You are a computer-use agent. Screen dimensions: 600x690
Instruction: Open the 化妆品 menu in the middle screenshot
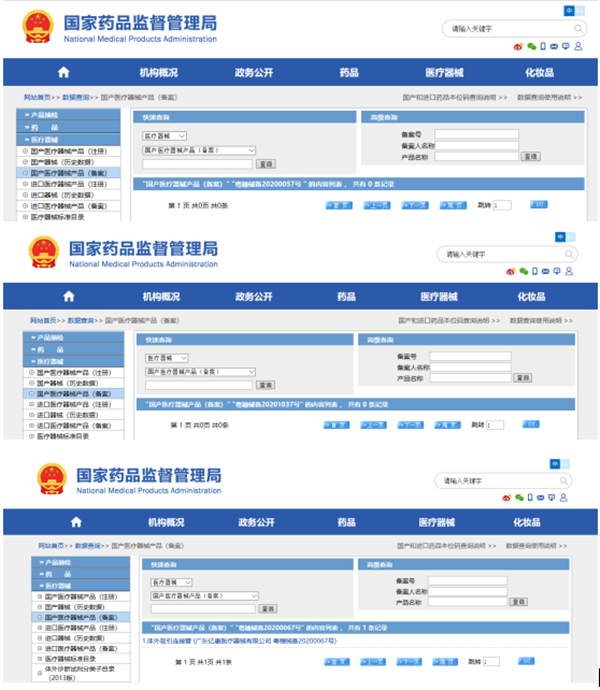click(x=531, y=297)
